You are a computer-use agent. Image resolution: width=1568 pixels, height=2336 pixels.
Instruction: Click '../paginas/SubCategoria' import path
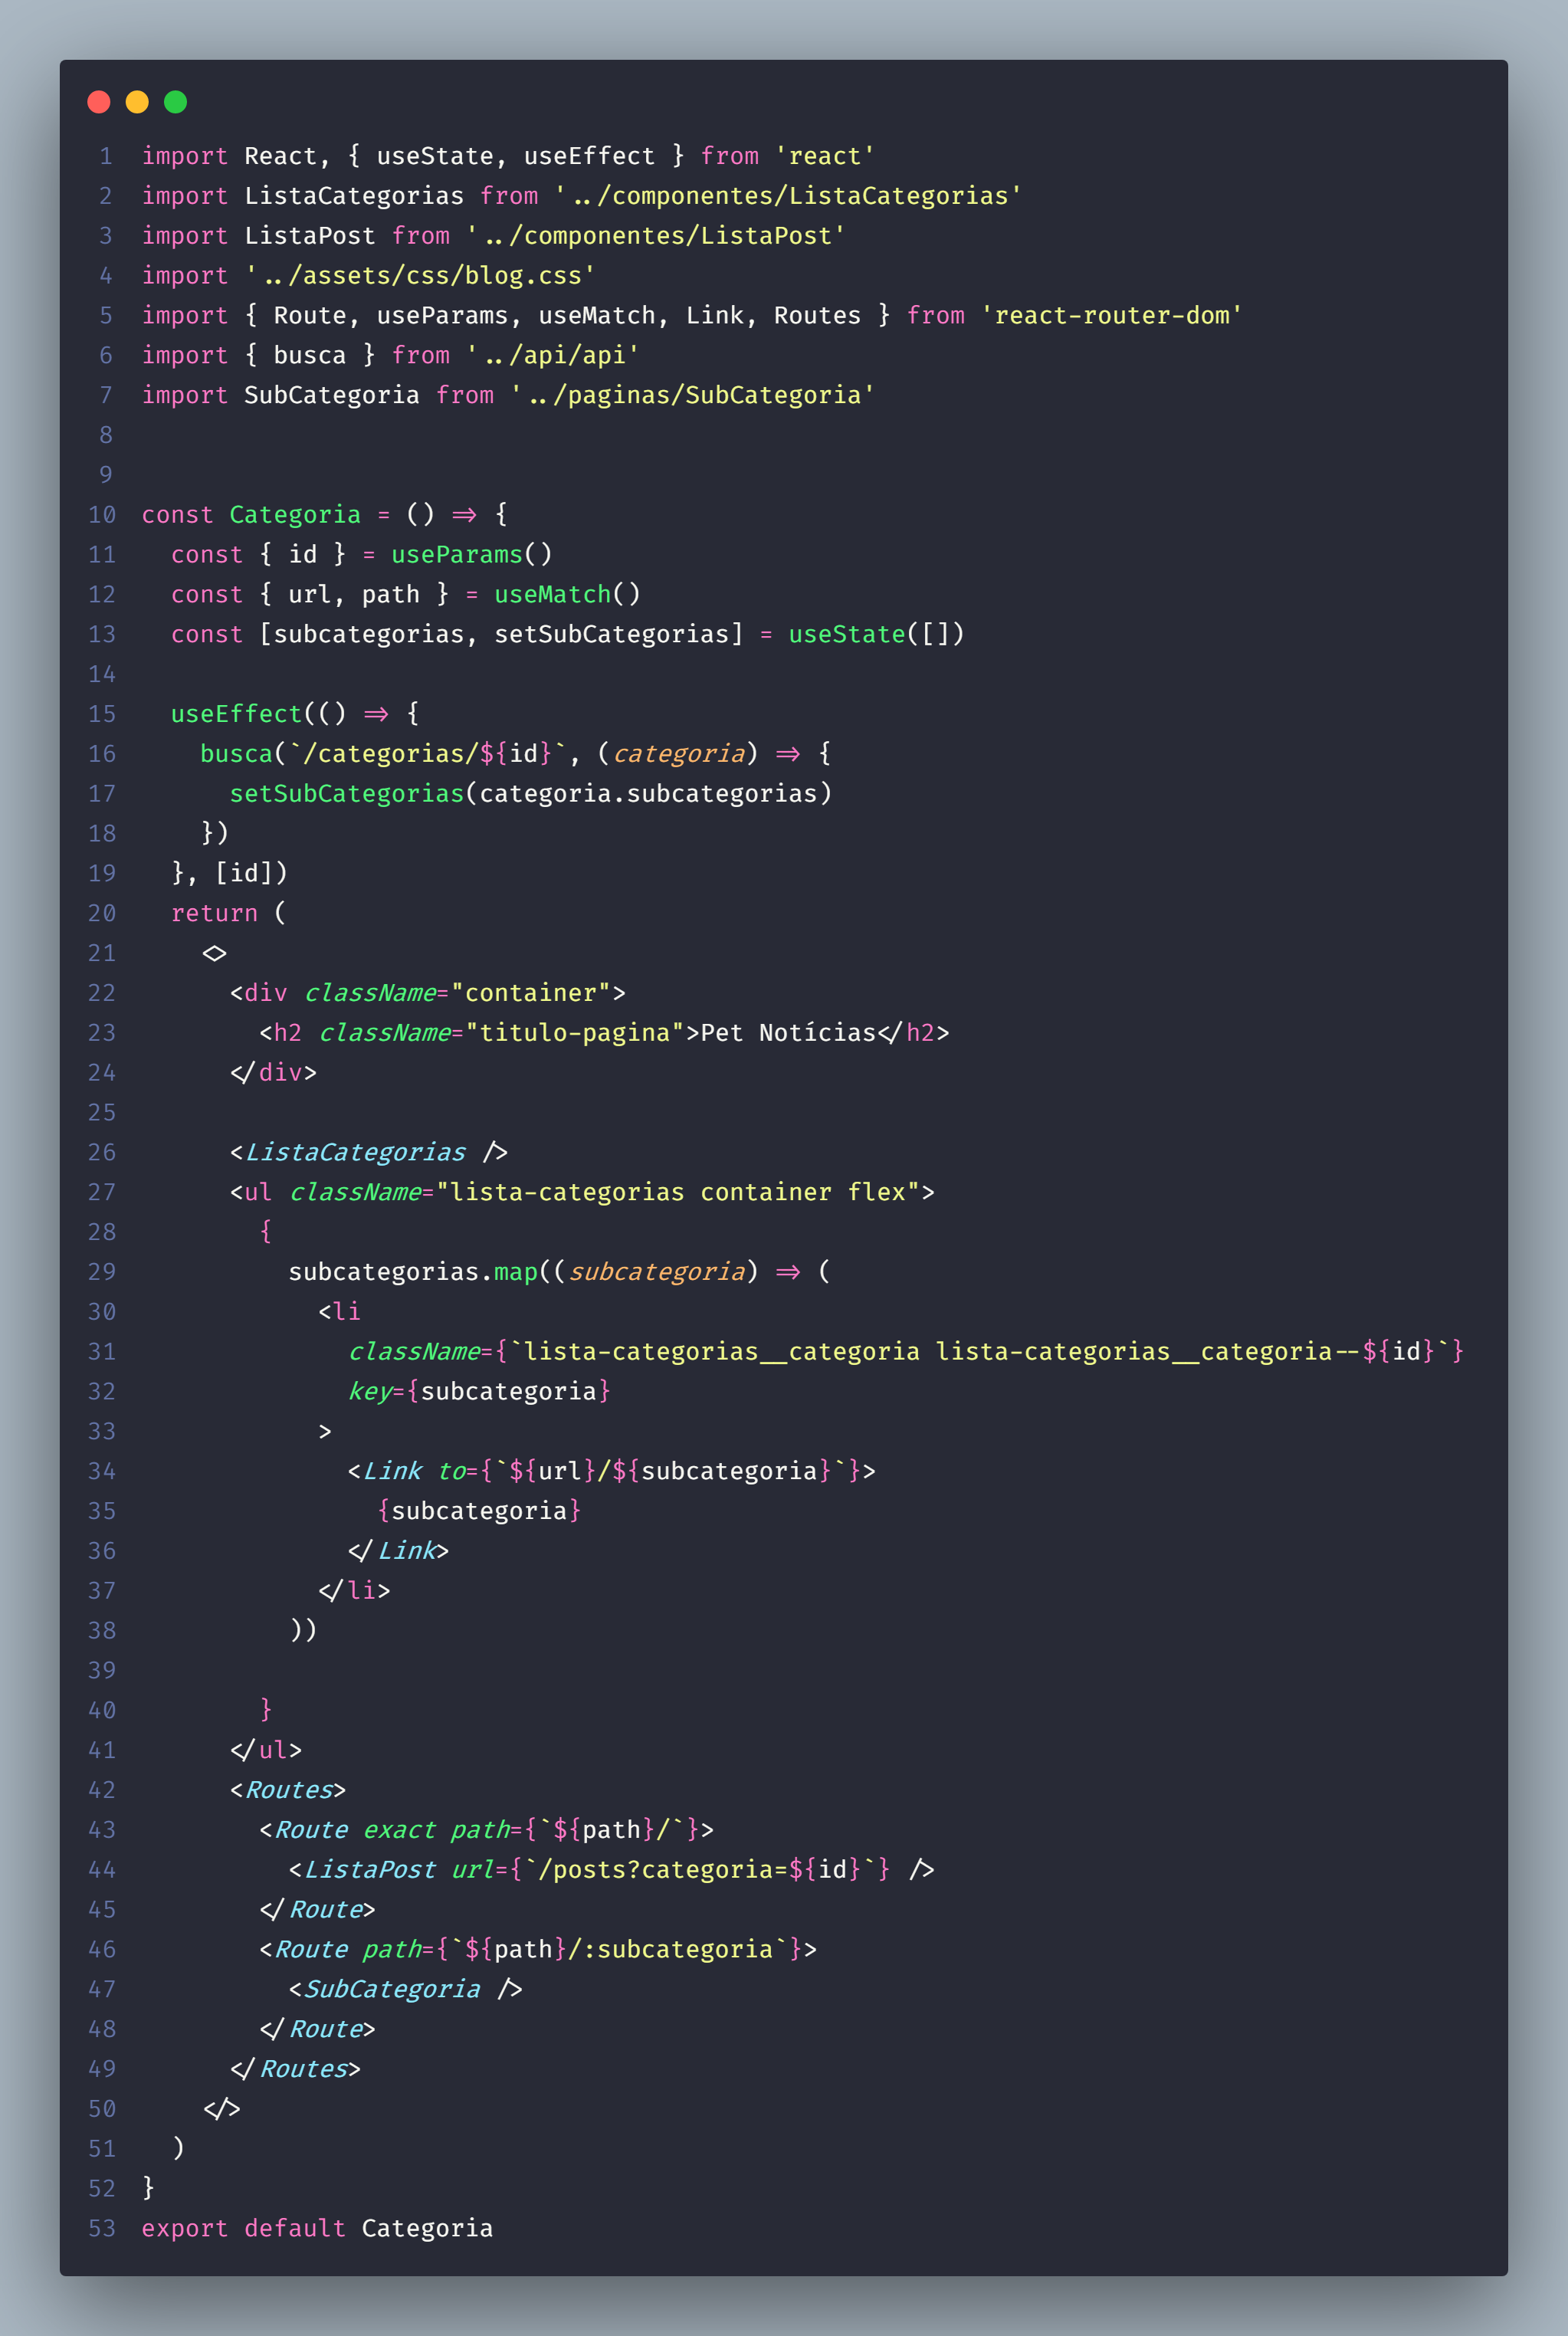[693, 395]
